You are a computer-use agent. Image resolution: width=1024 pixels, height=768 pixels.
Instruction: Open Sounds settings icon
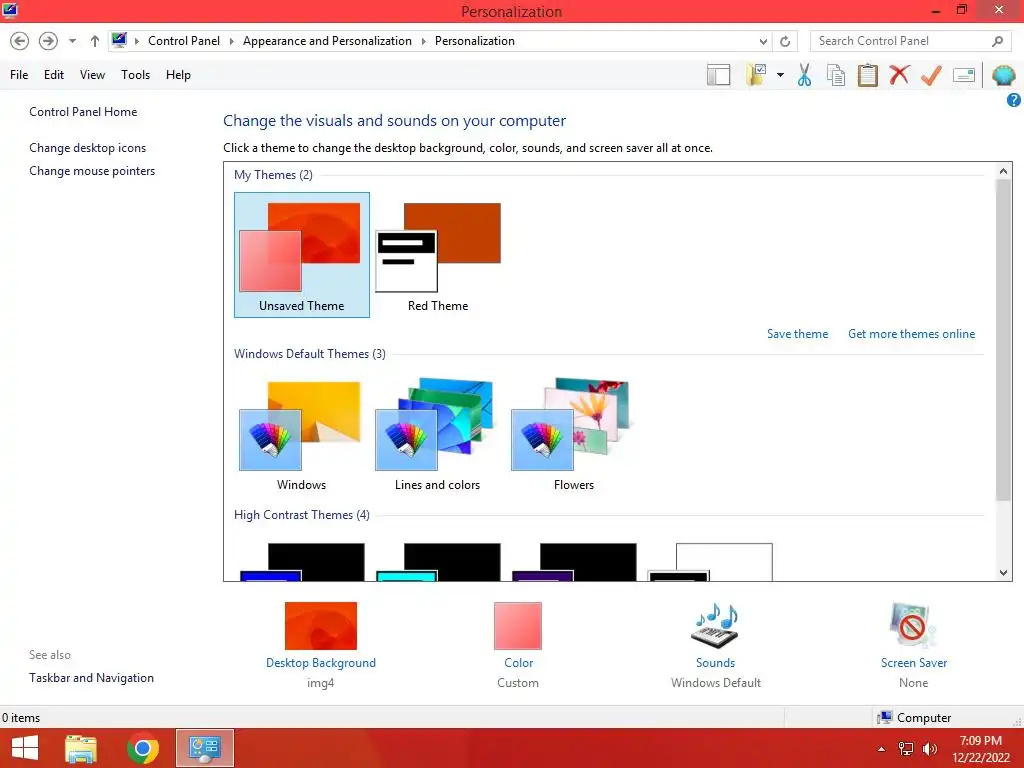click(715, 626)
